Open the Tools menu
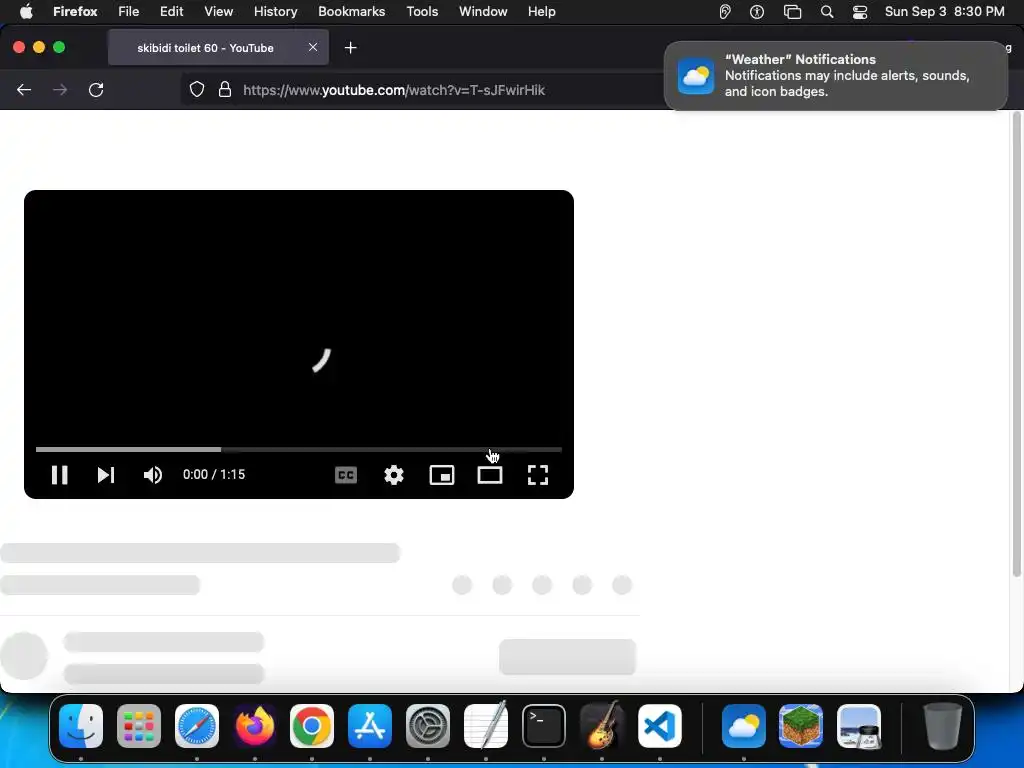Screen dimensions: 1024x768 click(x=422, y=12)
